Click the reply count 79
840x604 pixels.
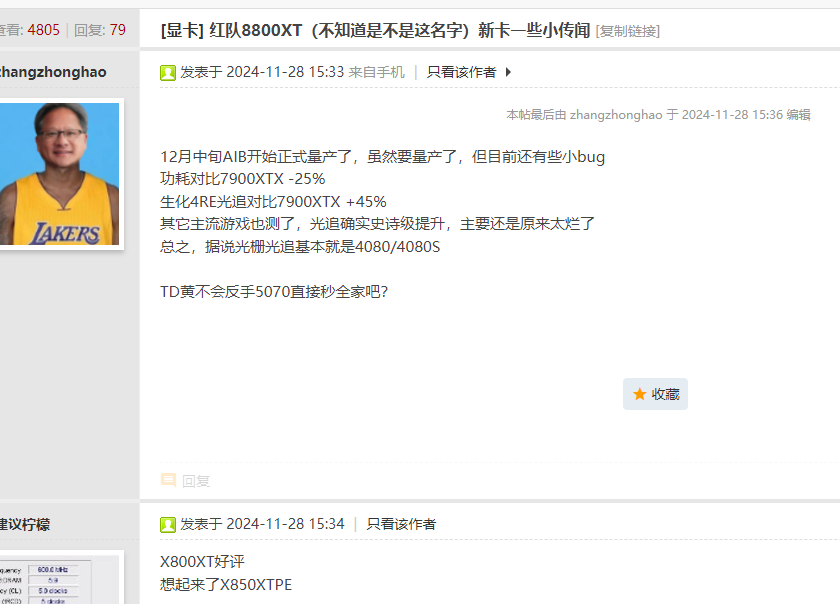point(117,30)
